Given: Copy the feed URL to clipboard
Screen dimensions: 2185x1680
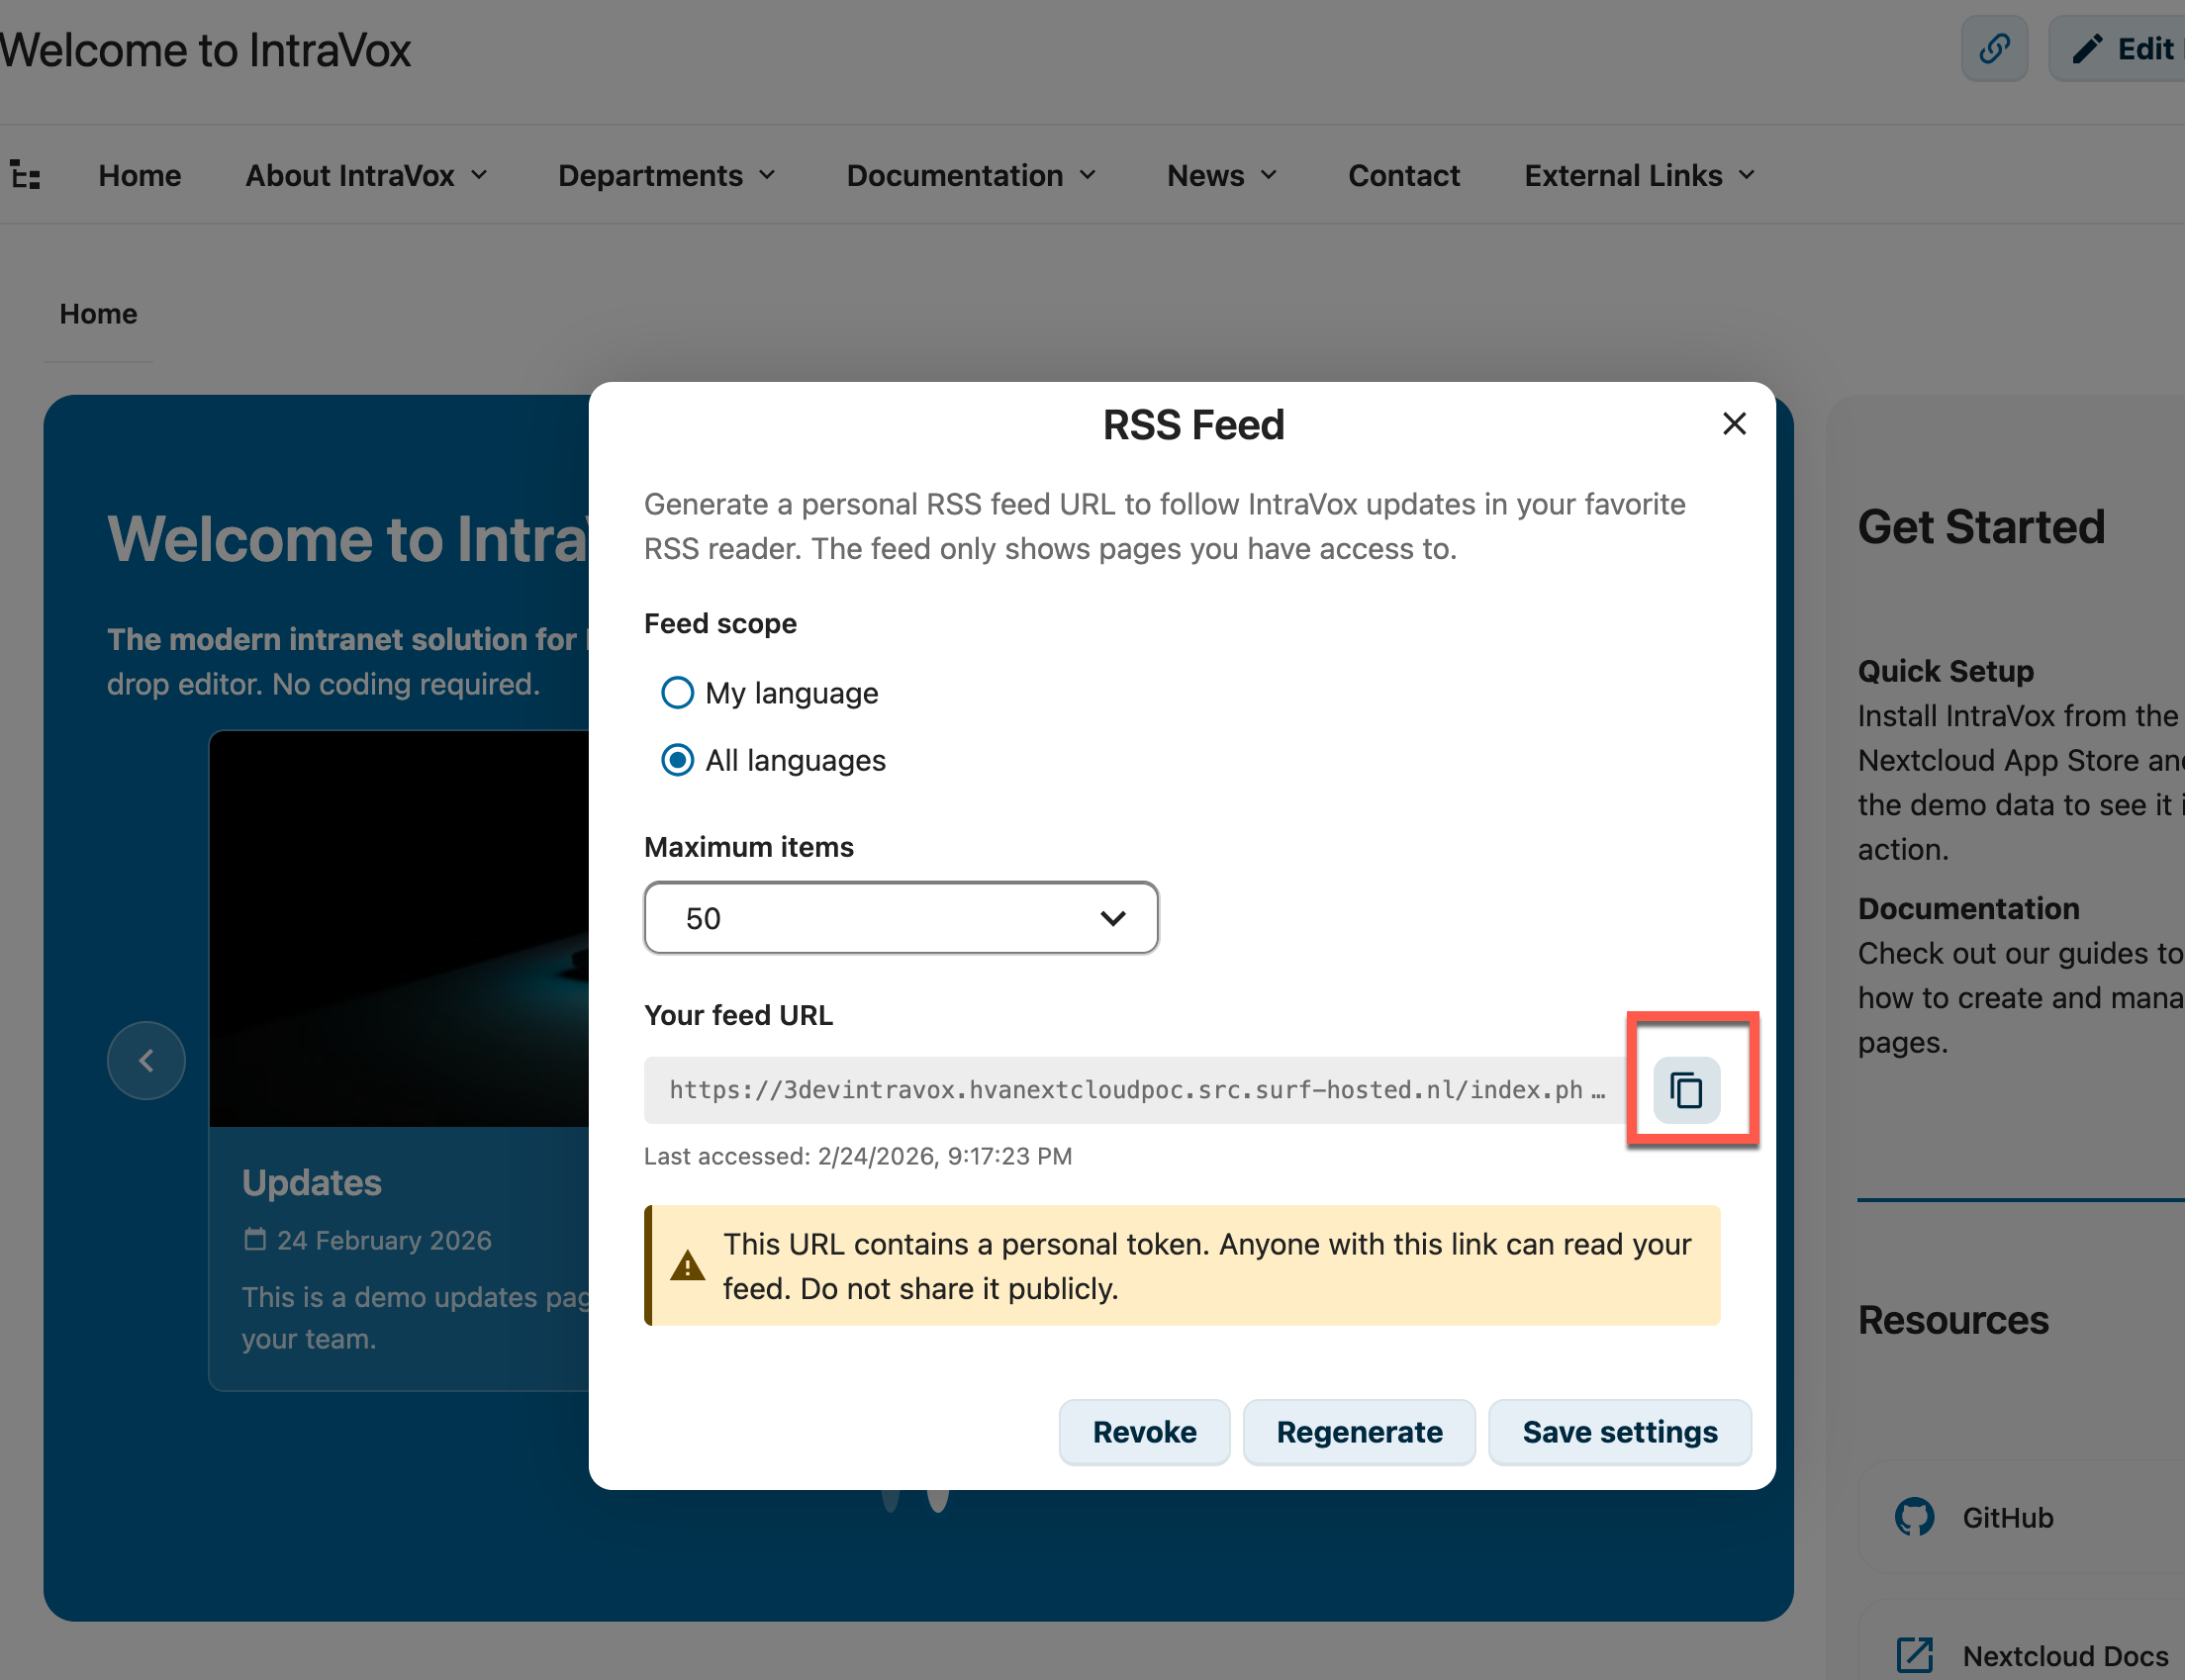Looking at the screenshot, I should (1686, 1090).
